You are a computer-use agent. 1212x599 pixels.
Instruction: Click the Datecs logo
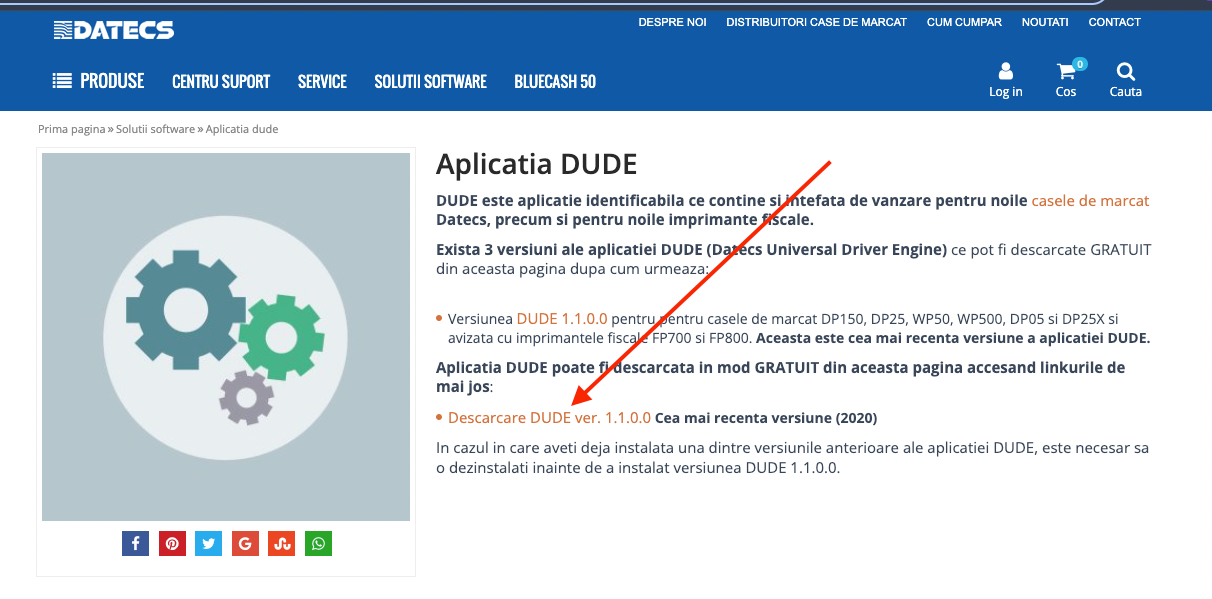coord(114,30)
